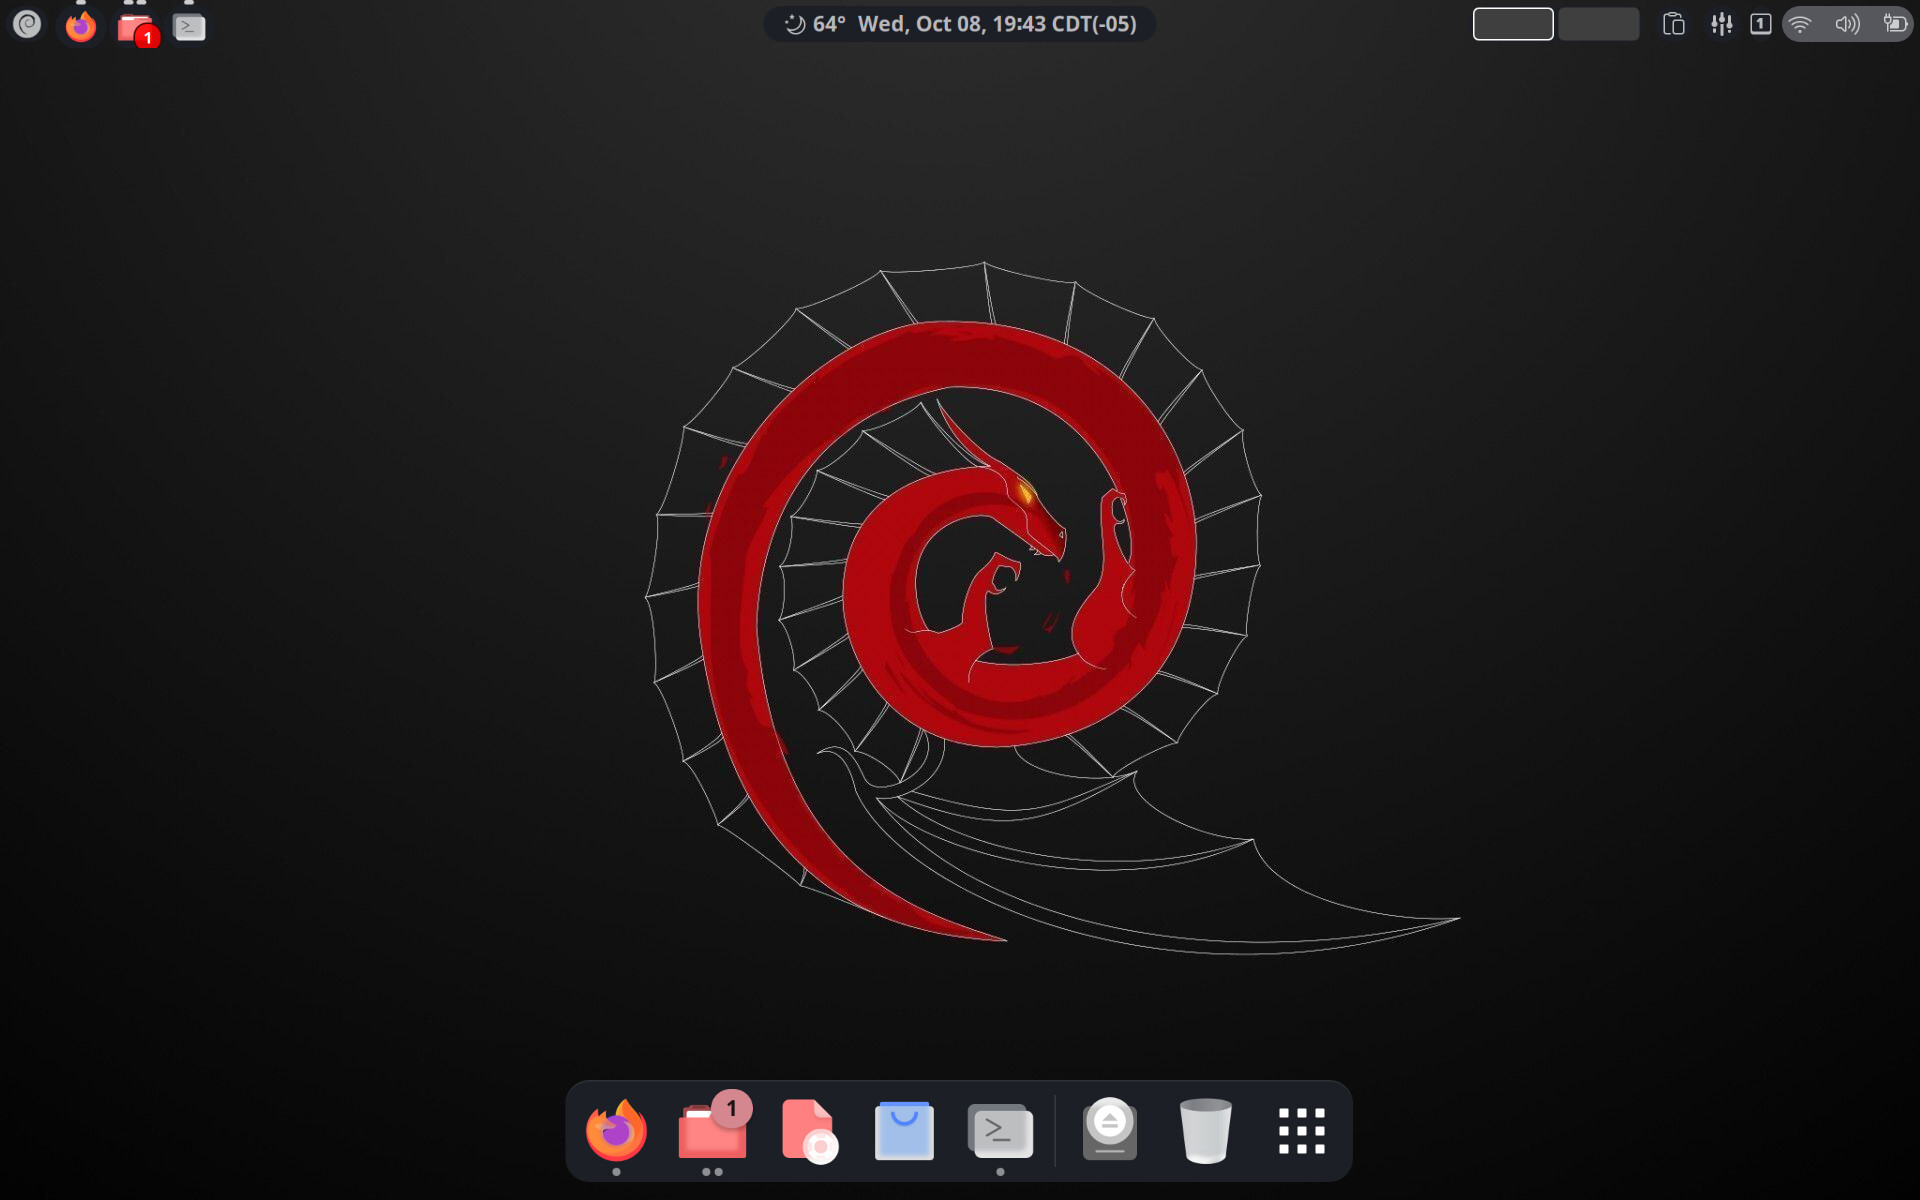The width and height of the screenshot is (1920, 1200).
Task: Open clipboard history indicator in top bar
Action: pos(1673,24)
